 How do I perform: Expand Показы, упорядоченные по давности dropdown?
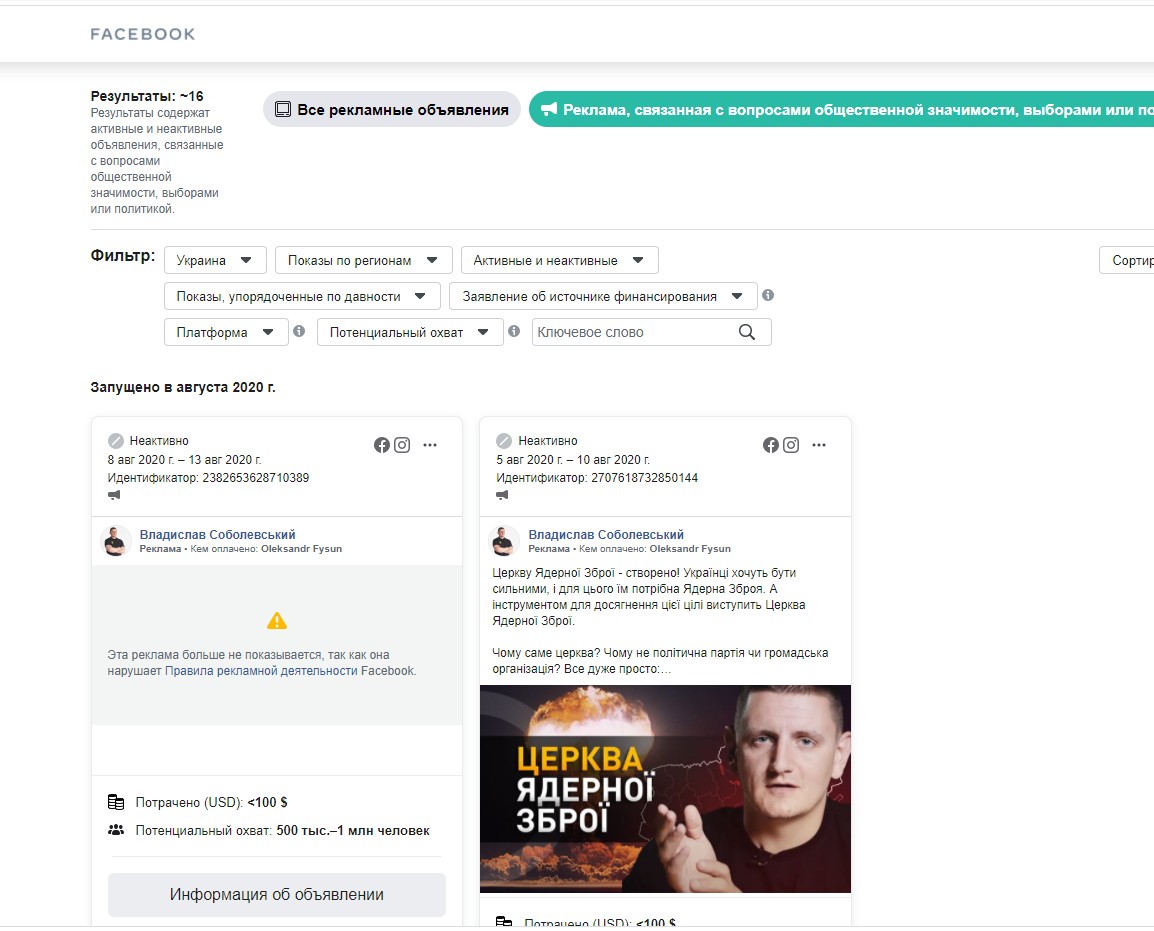click(302, 296)
